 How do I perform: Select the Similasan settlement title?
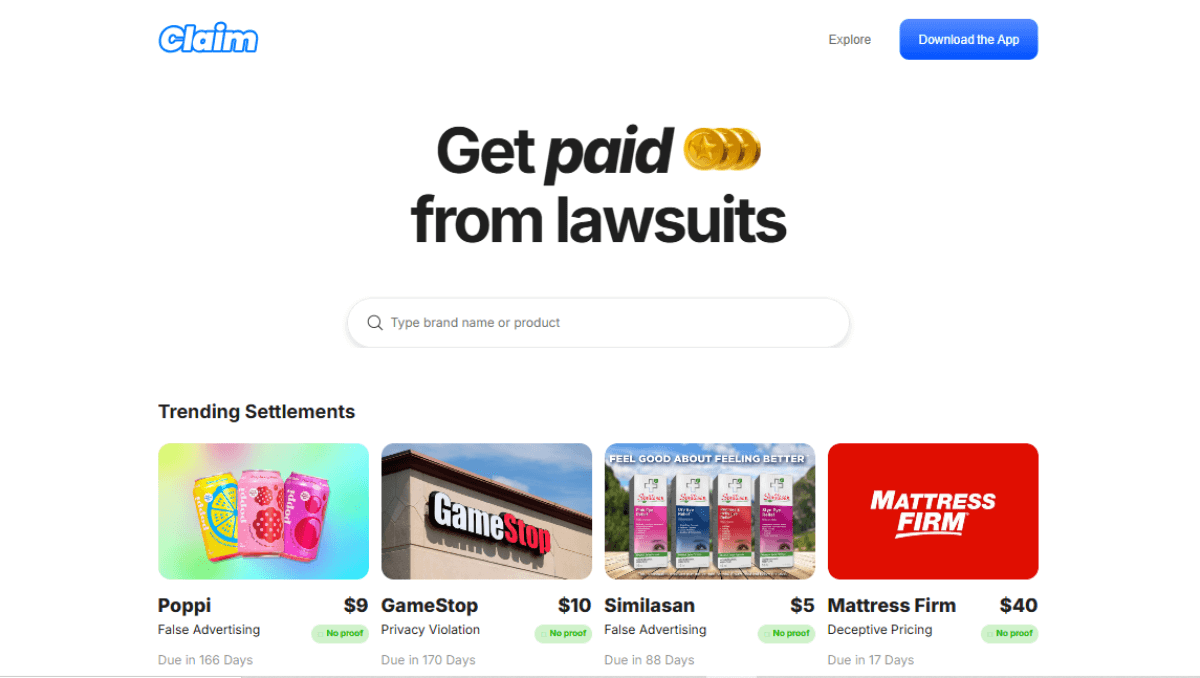coord(650,605)
